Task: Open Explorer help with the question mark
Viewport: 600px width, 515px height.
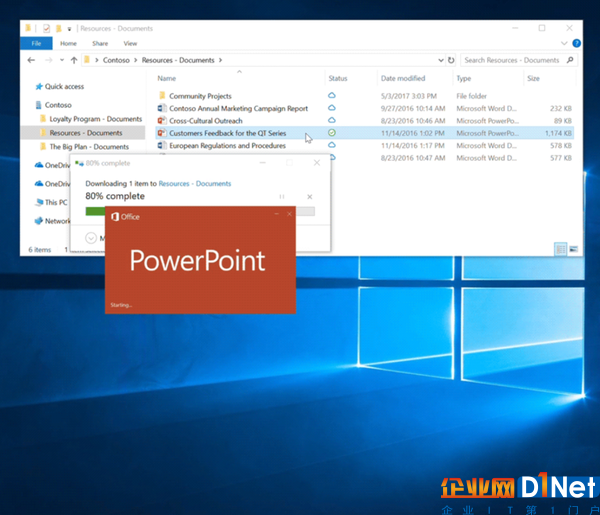Action: [x=576, y=43]
